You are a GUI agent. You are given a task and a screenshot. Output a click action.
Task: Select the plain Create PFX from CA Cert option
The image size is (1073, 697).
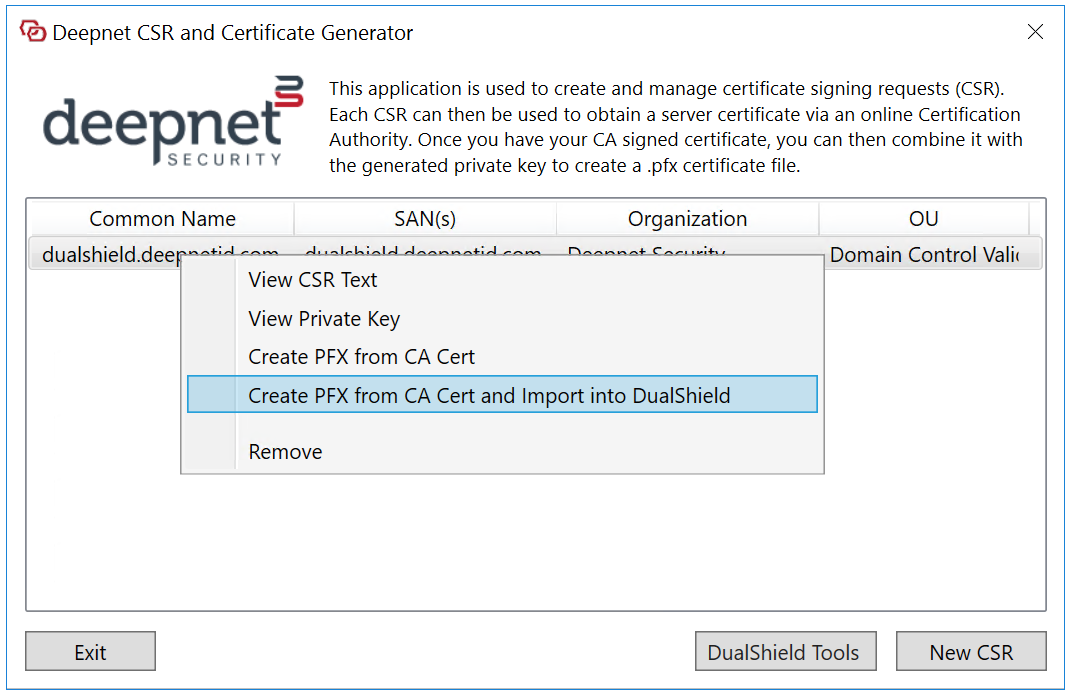pos(361,357)
